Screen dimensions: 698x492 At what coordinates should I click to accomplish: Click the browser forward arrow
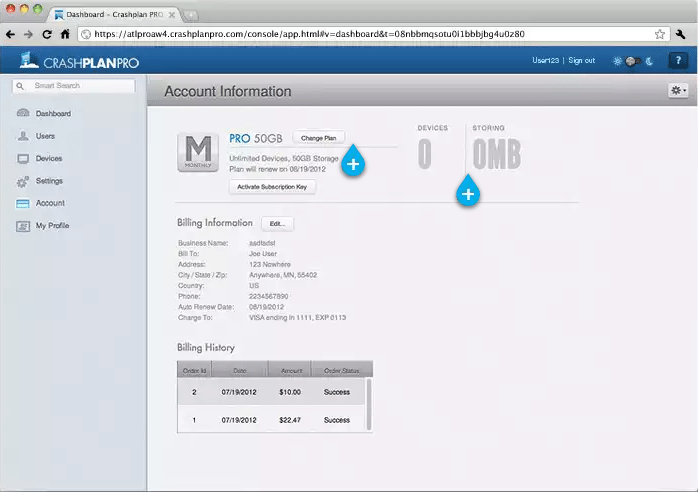point(28,34)
